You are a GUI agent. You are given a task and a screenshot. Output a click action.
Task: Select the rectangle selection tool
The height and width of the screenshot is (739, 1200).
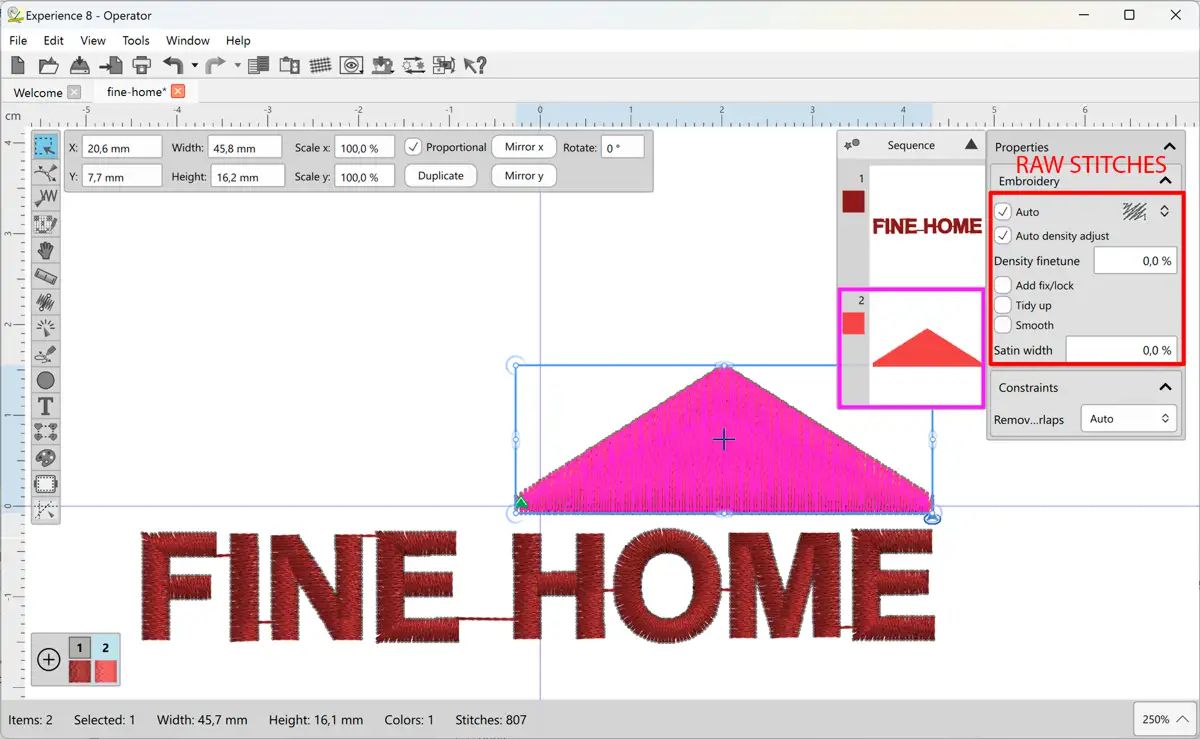pyautogui.click(x=45, y=146)
